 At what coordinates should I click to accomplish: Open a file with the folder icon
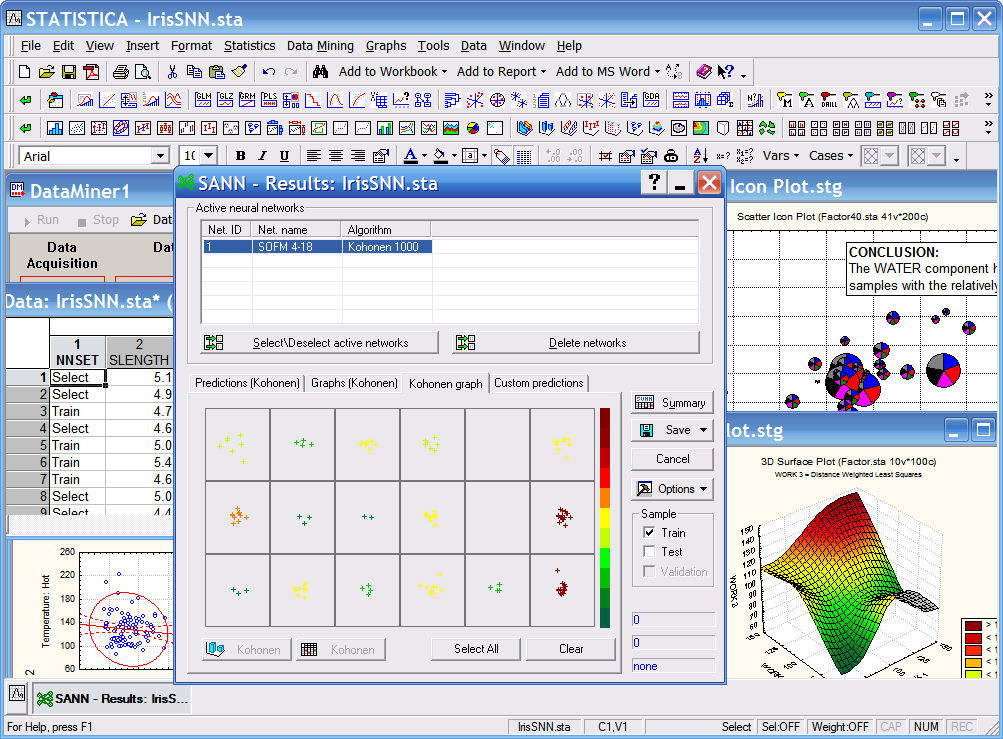pyautogui.click(x=46, y=72)
